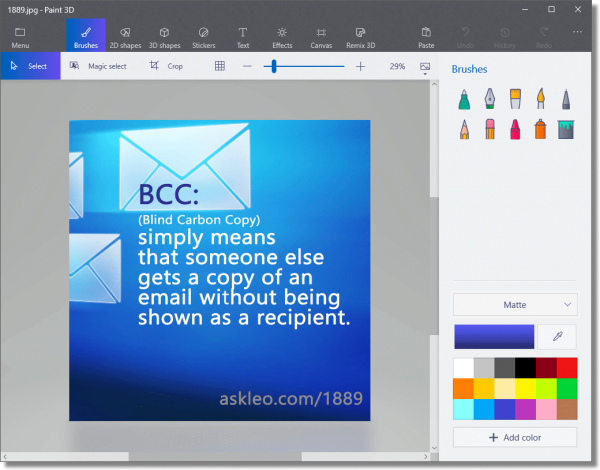
Task: Pick the sky blue color swatch
Action: click(484, 410)
